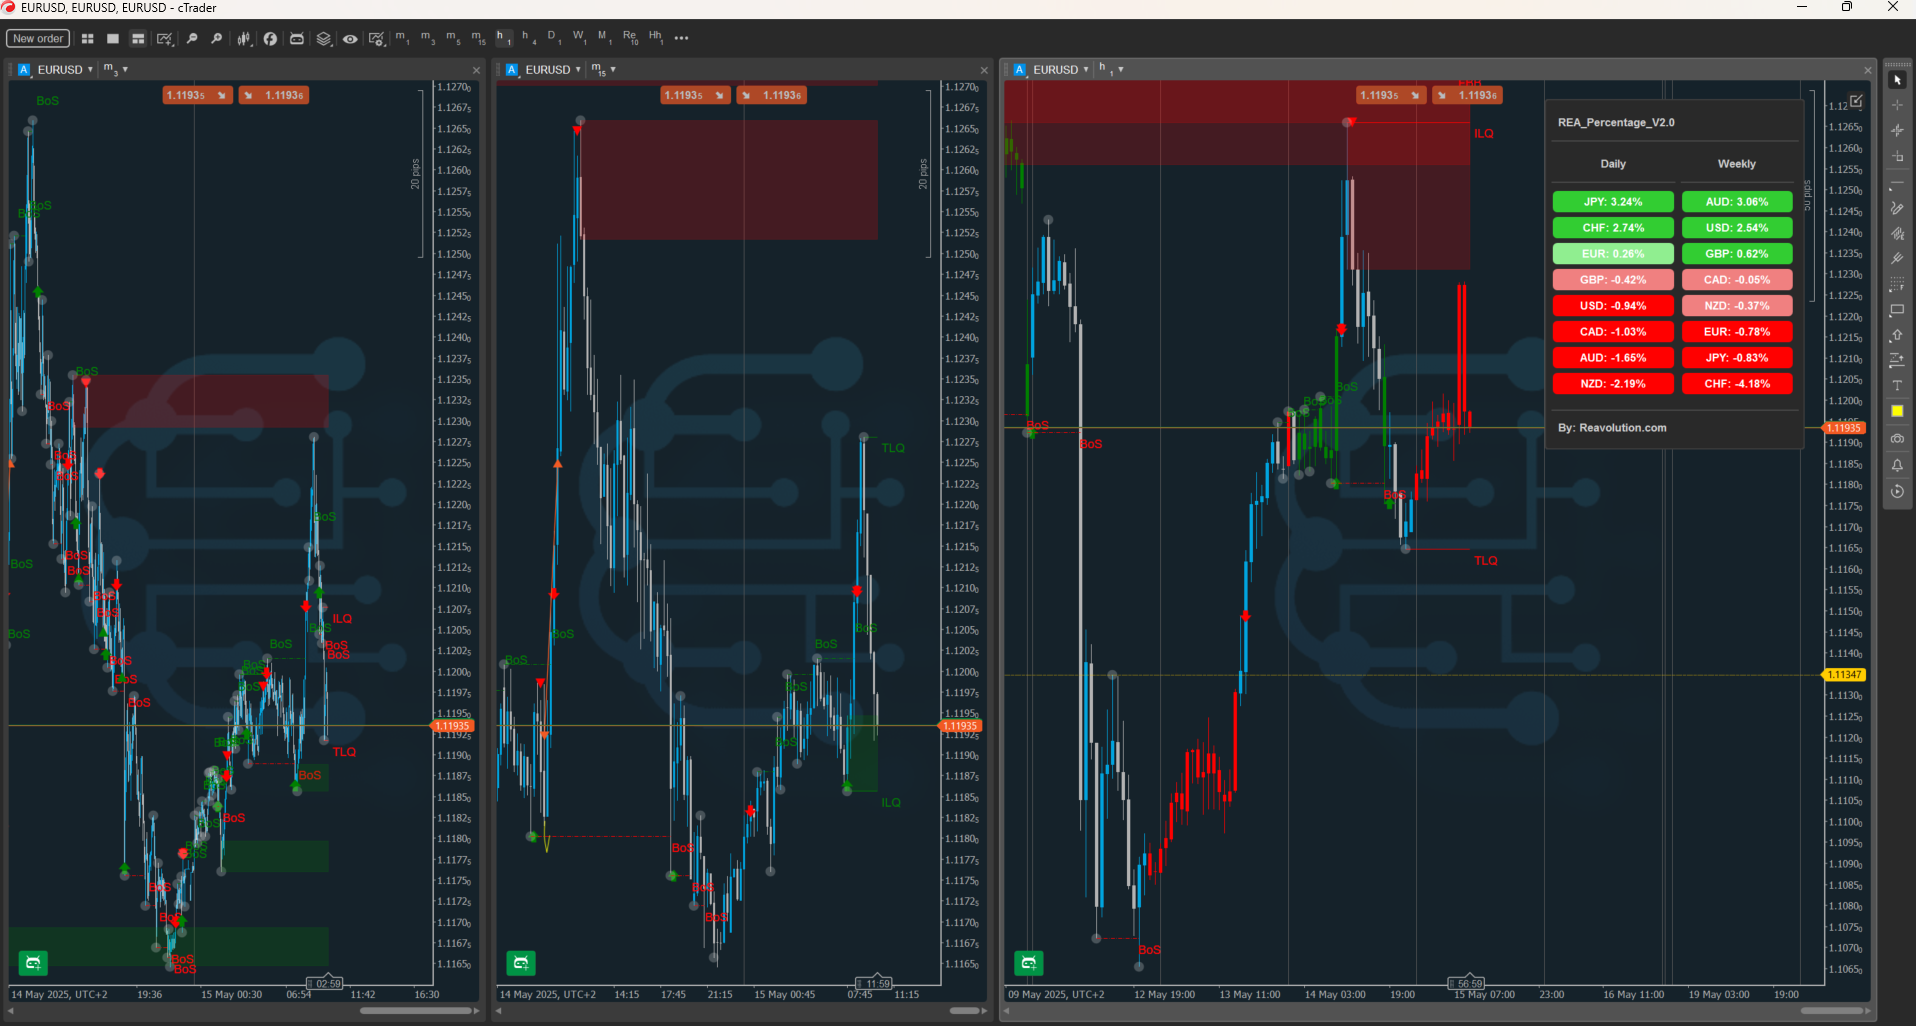Open m15 timeframe dropdown in second chart
Viewport: 1916px width, 1026px height.
603,70
